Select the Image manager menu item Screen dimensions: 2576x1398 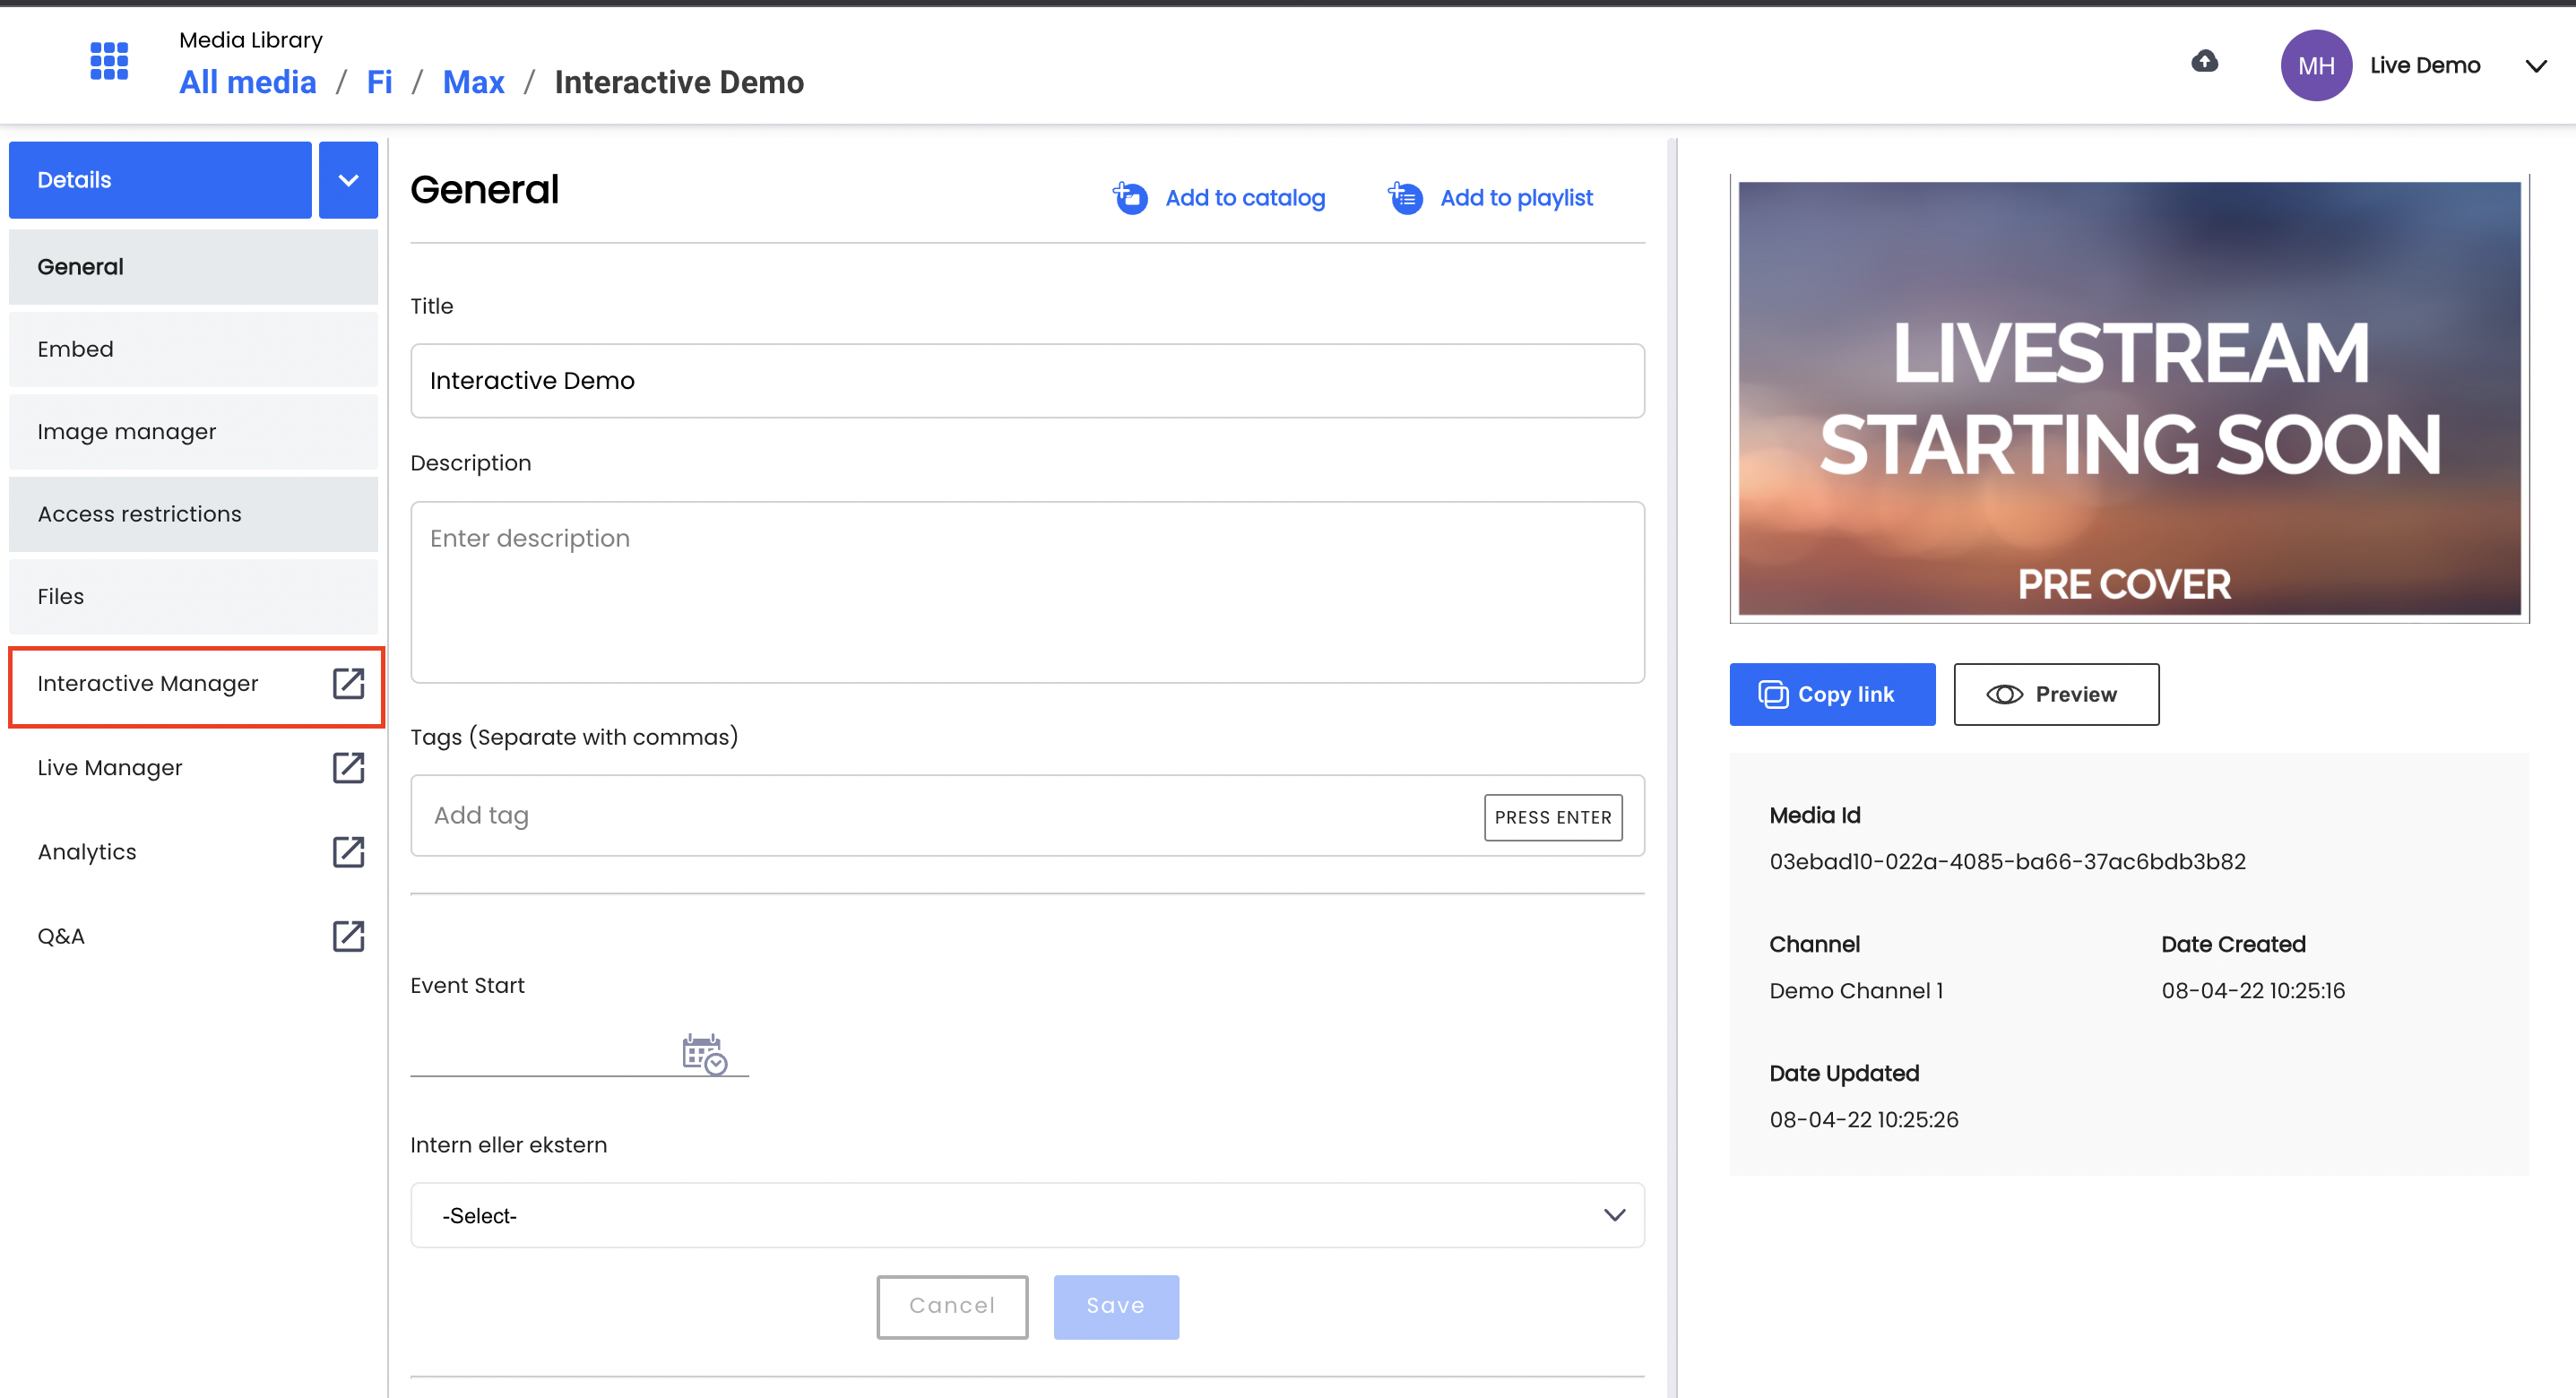tap(193, 432)
